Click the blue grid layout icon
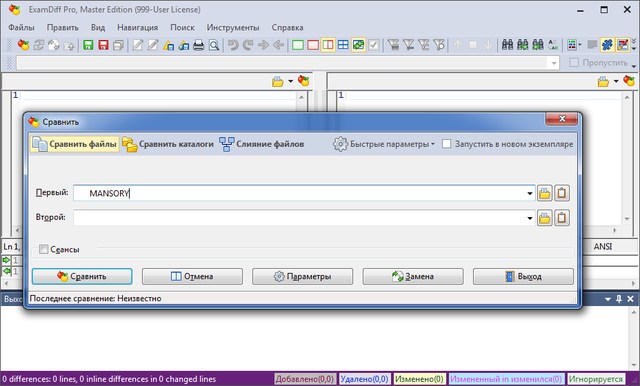The image size is (640, 386). tap(343, 44)
